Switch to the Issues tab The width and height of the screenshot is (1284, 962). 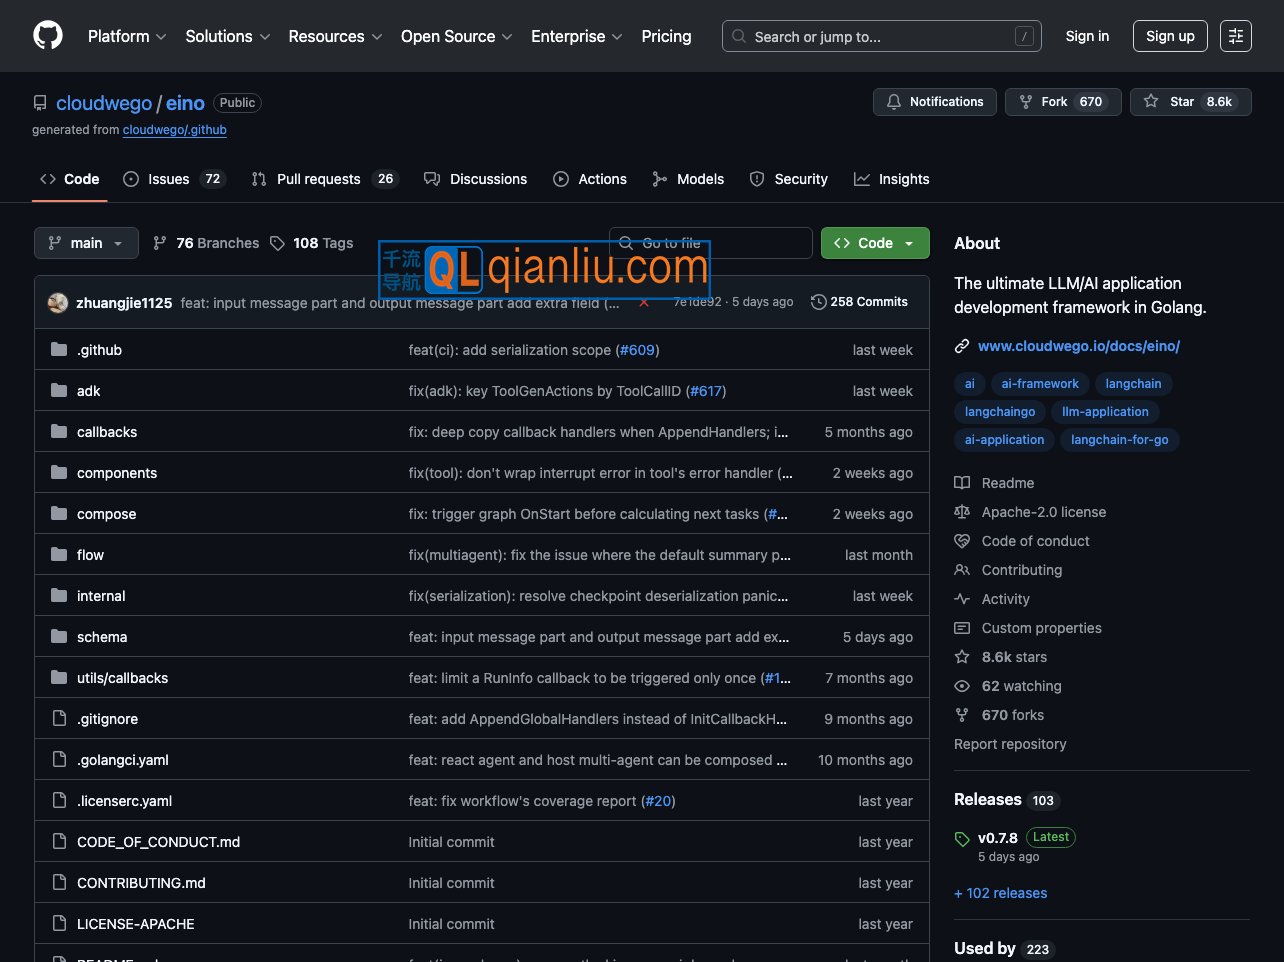pyautogui.click(x=174, y=179)
